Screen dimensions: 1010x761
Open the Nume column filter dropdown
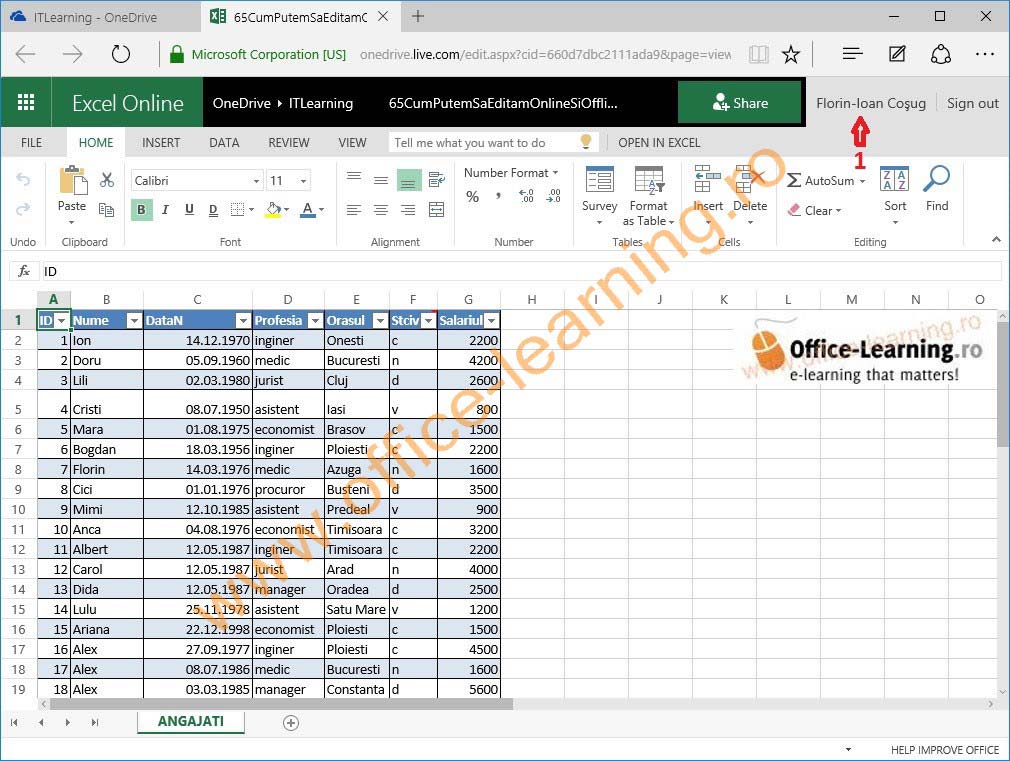click(133, 320)
